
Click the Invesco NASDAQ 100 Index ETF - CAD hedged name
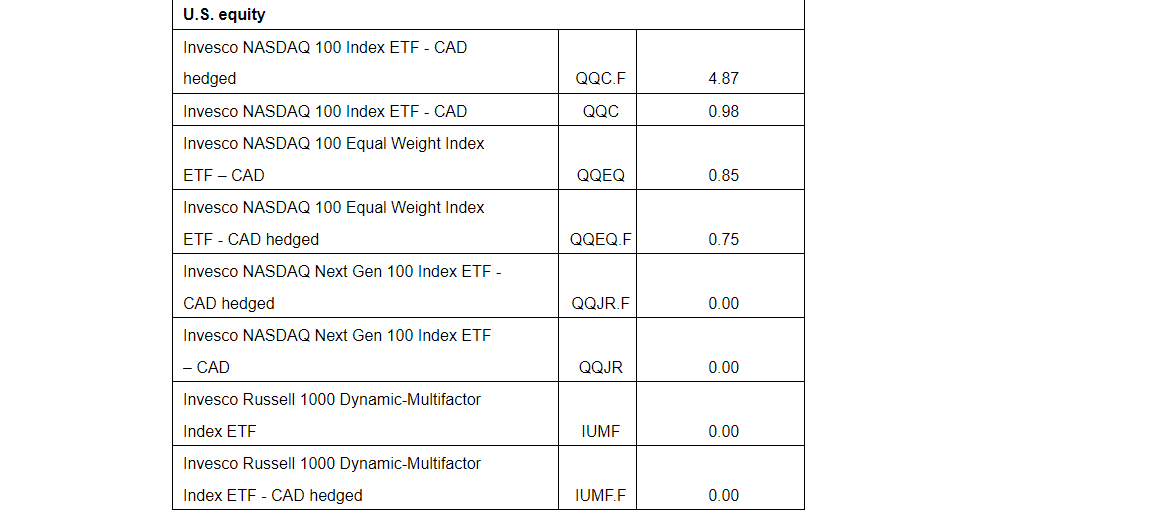click(325, 62)
